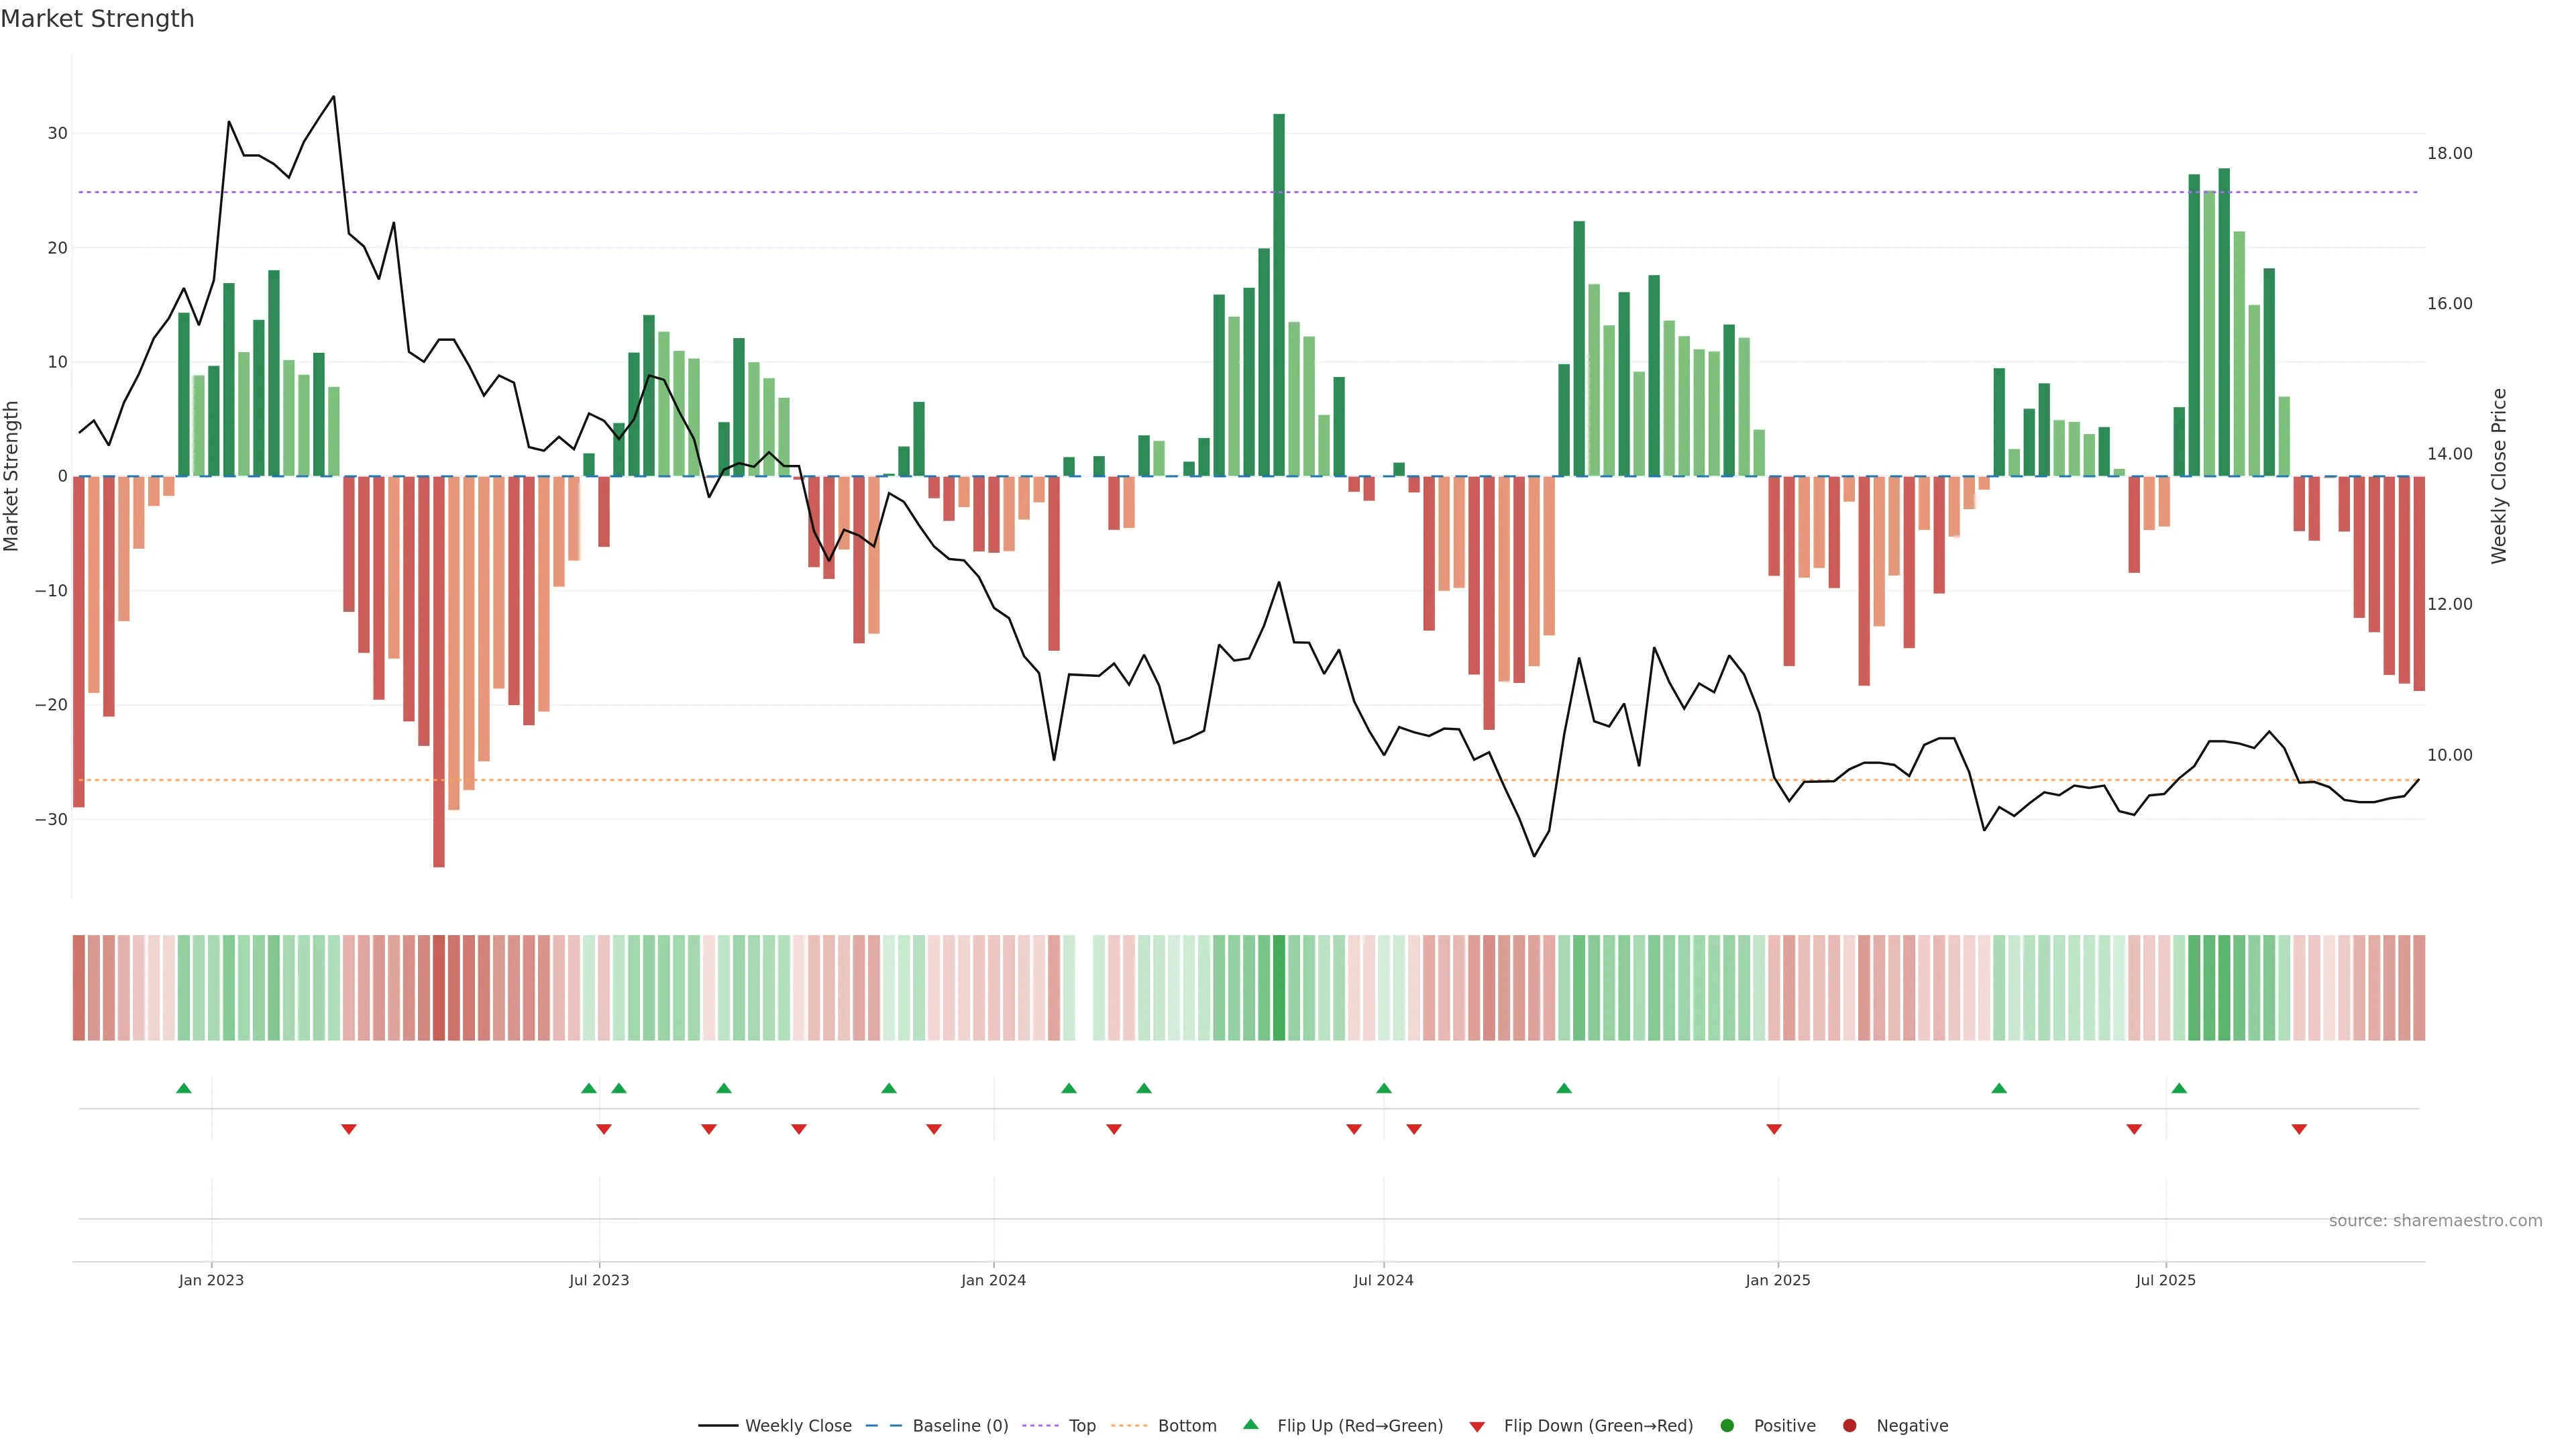The width and height of the screenshot is (2576, 1449).
Task: Click the purple dotted Top legend line
Action: 1041,1426
